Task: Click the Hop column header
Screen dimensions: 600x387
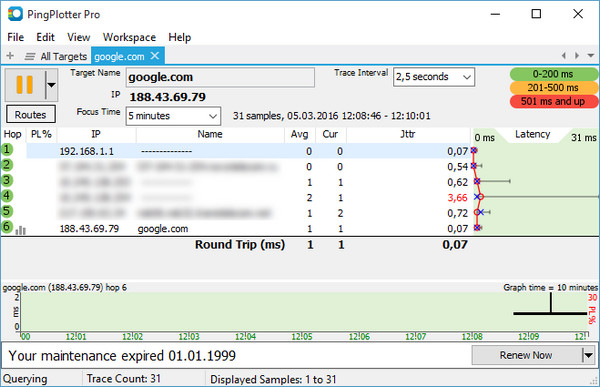Action: pyautogui.click(x=13, y=134)
